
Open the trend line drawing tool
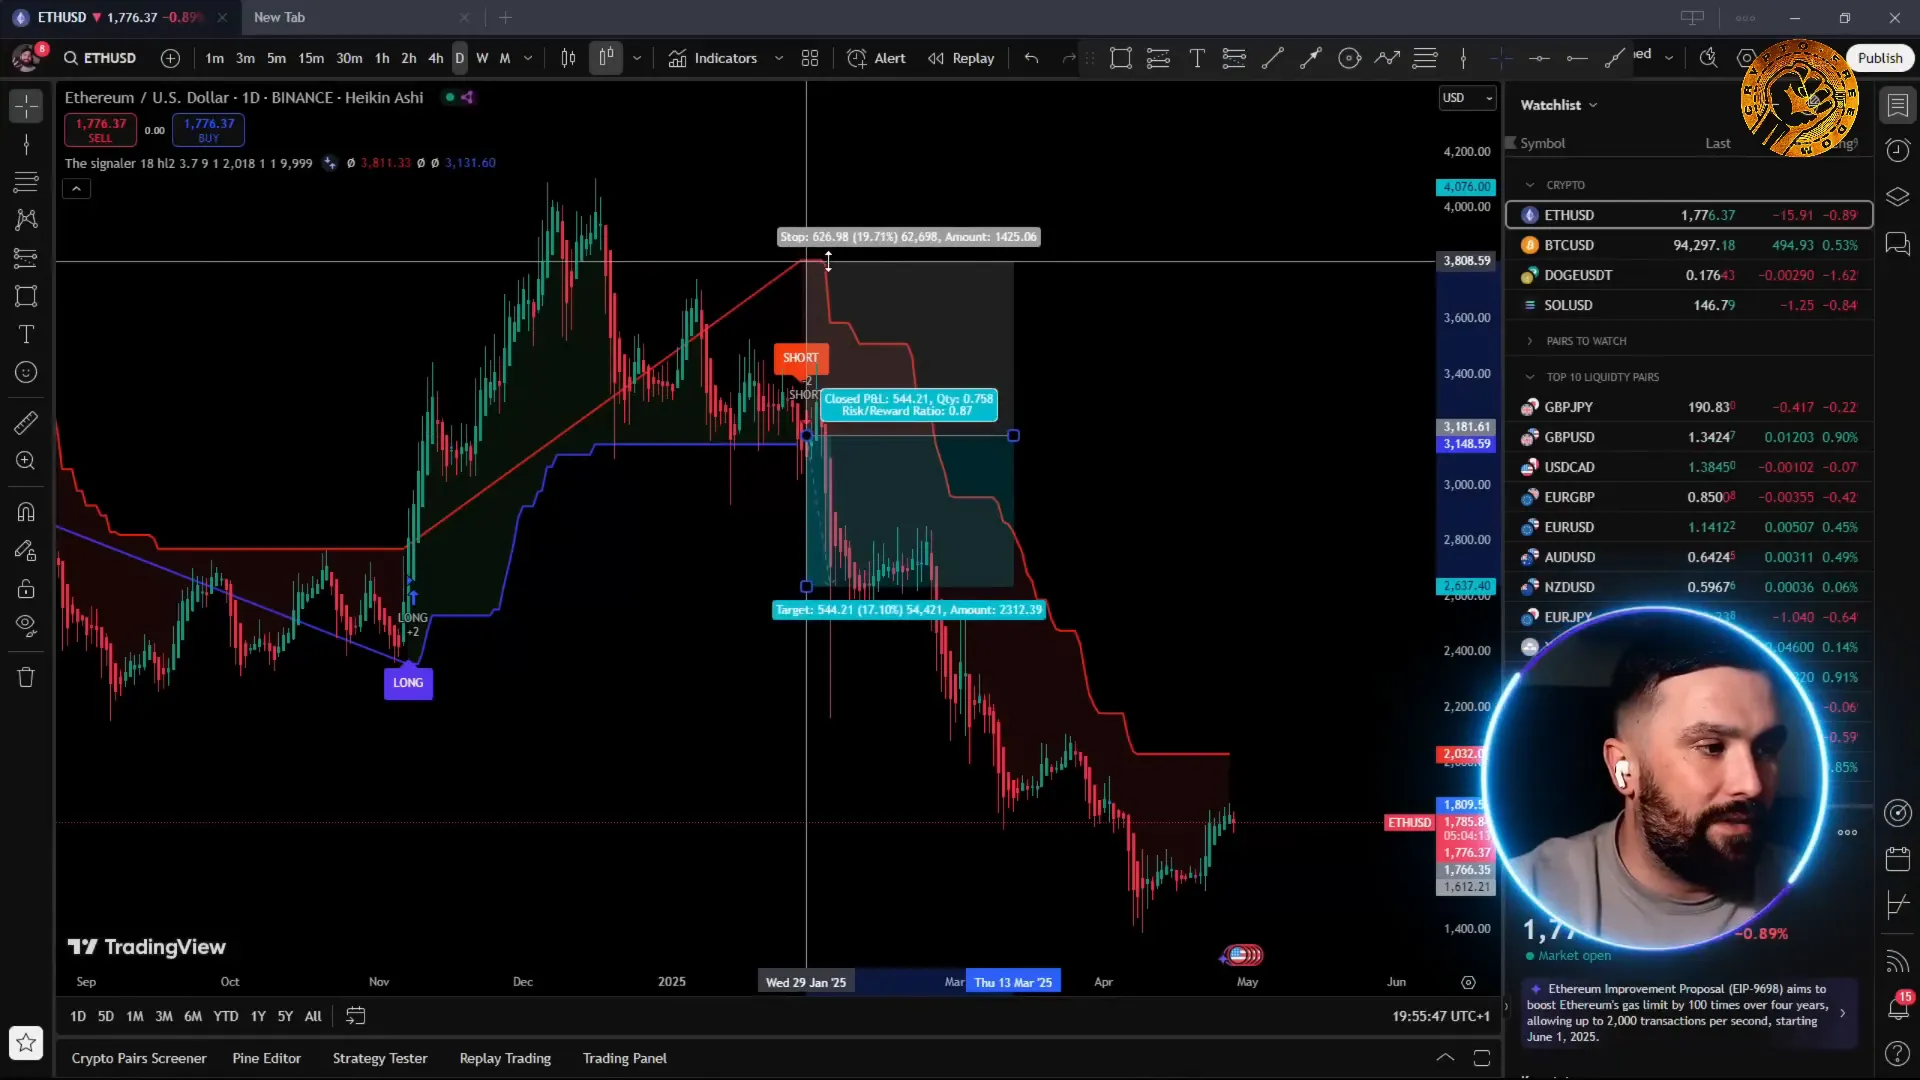coord(26,145)
